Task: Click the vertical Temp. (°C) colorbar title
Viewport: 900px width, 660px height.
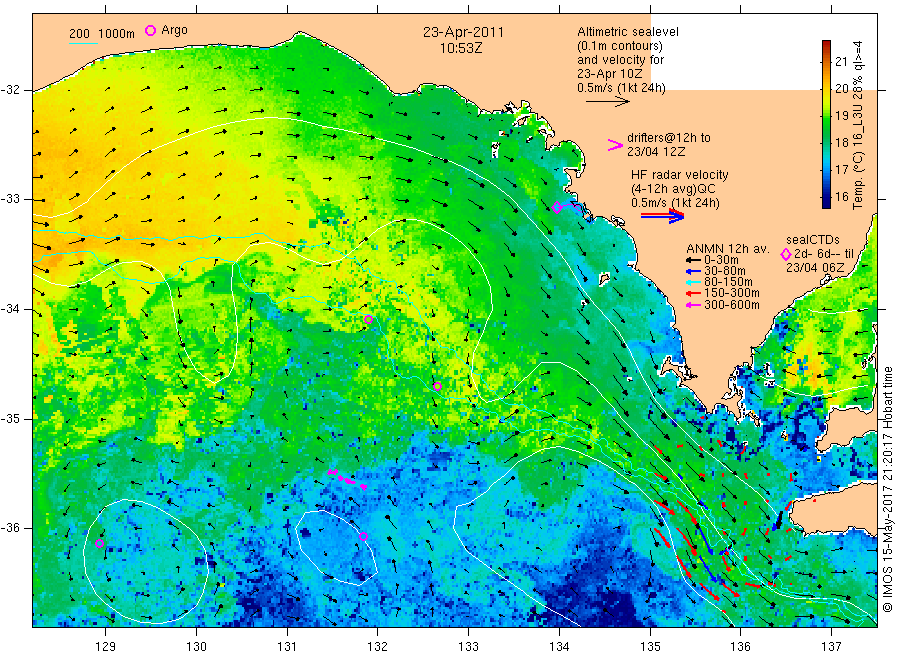Action: point(858,125)
